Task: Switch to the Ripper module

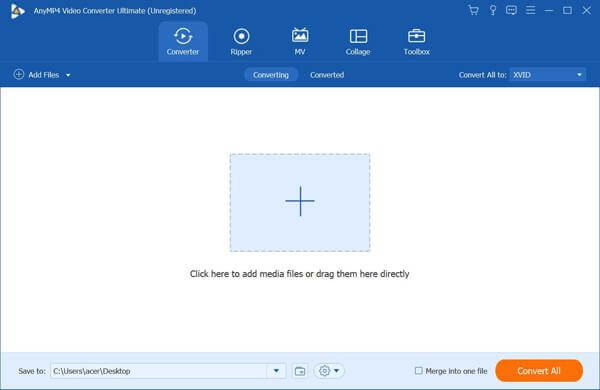Action: click(x=241, y=41)
